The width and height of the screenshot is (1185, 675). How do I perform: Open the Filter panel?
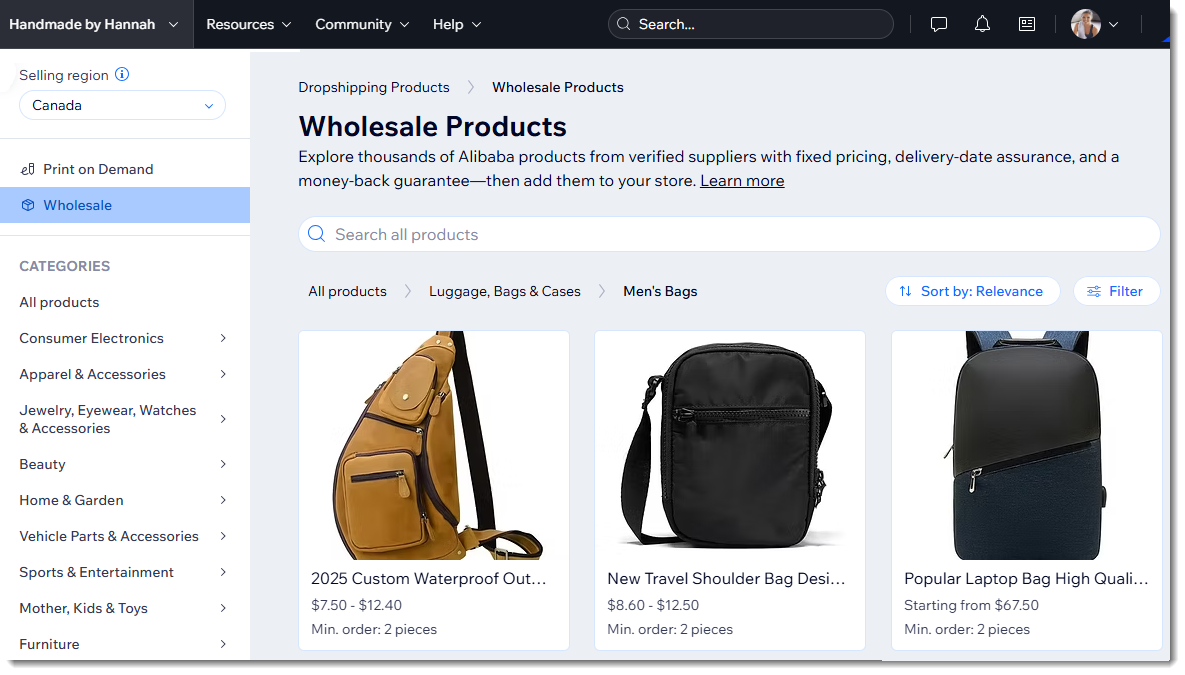click(x=1116, y=290)
